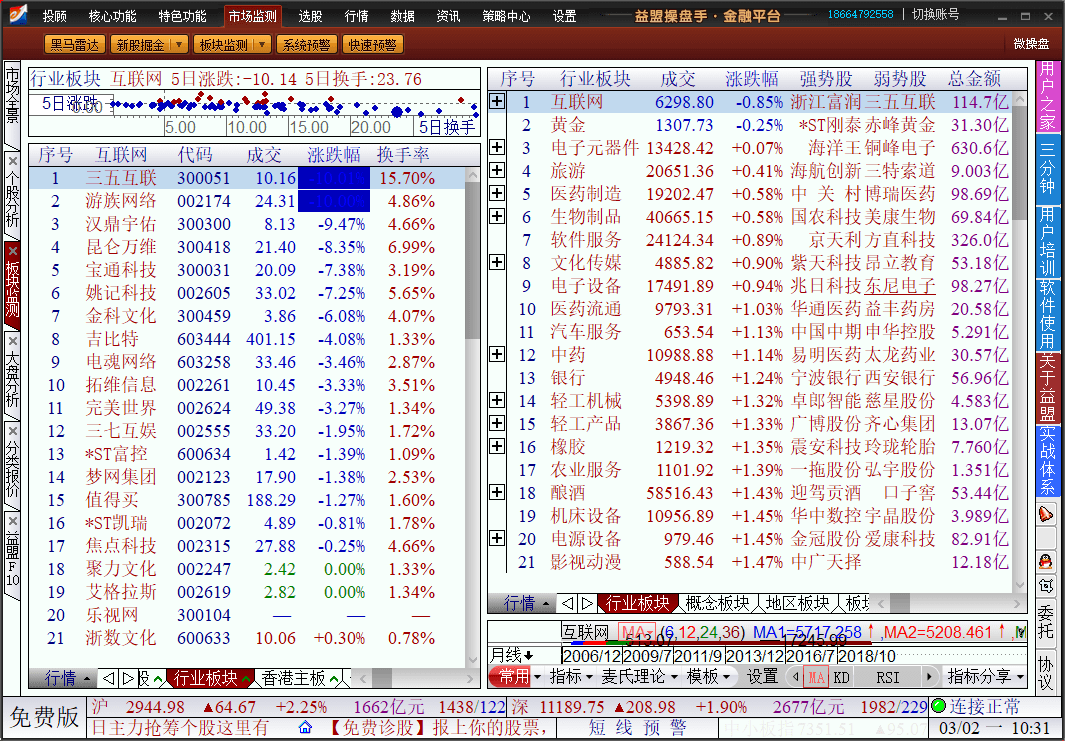Open the 指标 dropdown menu
Screen dimensions: 1065x741
[x=571, y=676]
